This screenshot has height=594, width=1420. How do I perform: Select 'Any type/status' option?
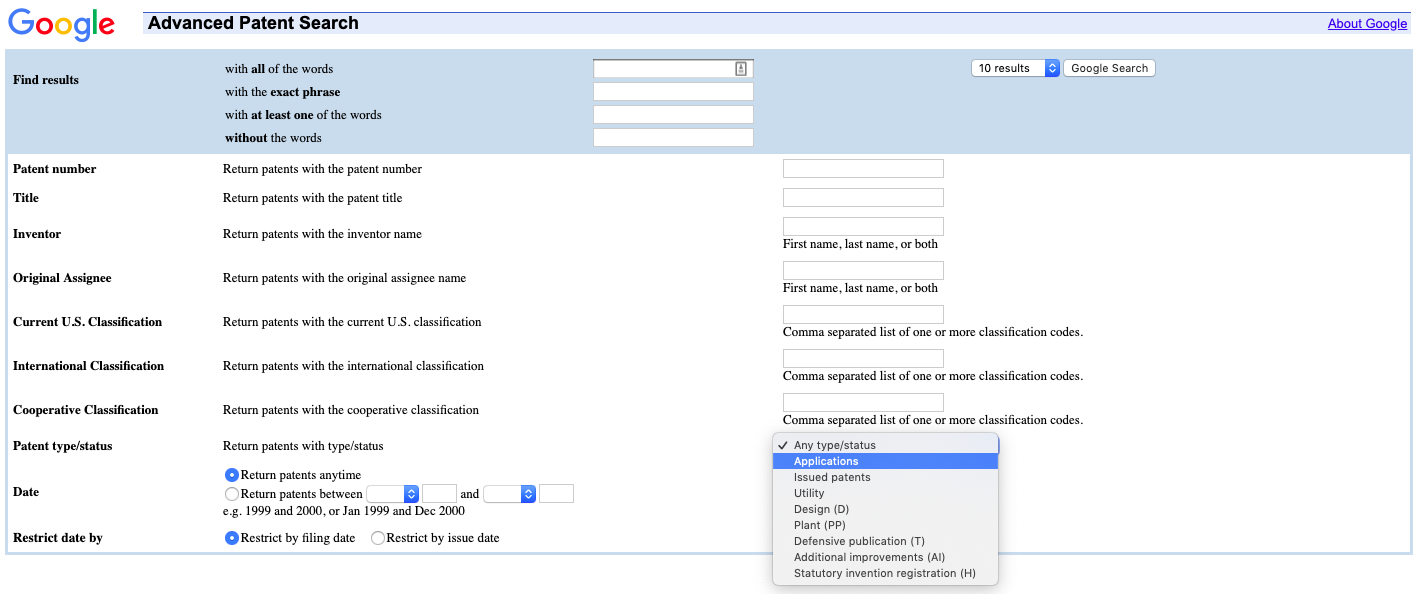coord(885,445)
